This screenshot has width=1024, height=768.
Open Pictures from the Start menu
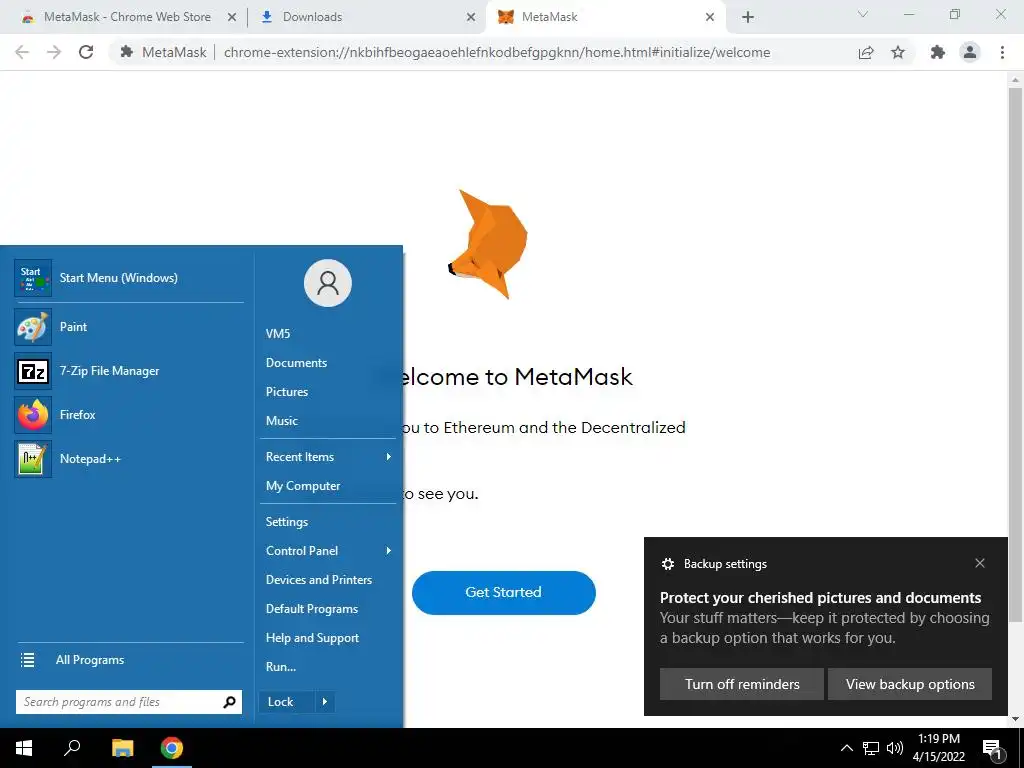pos(287,392)
